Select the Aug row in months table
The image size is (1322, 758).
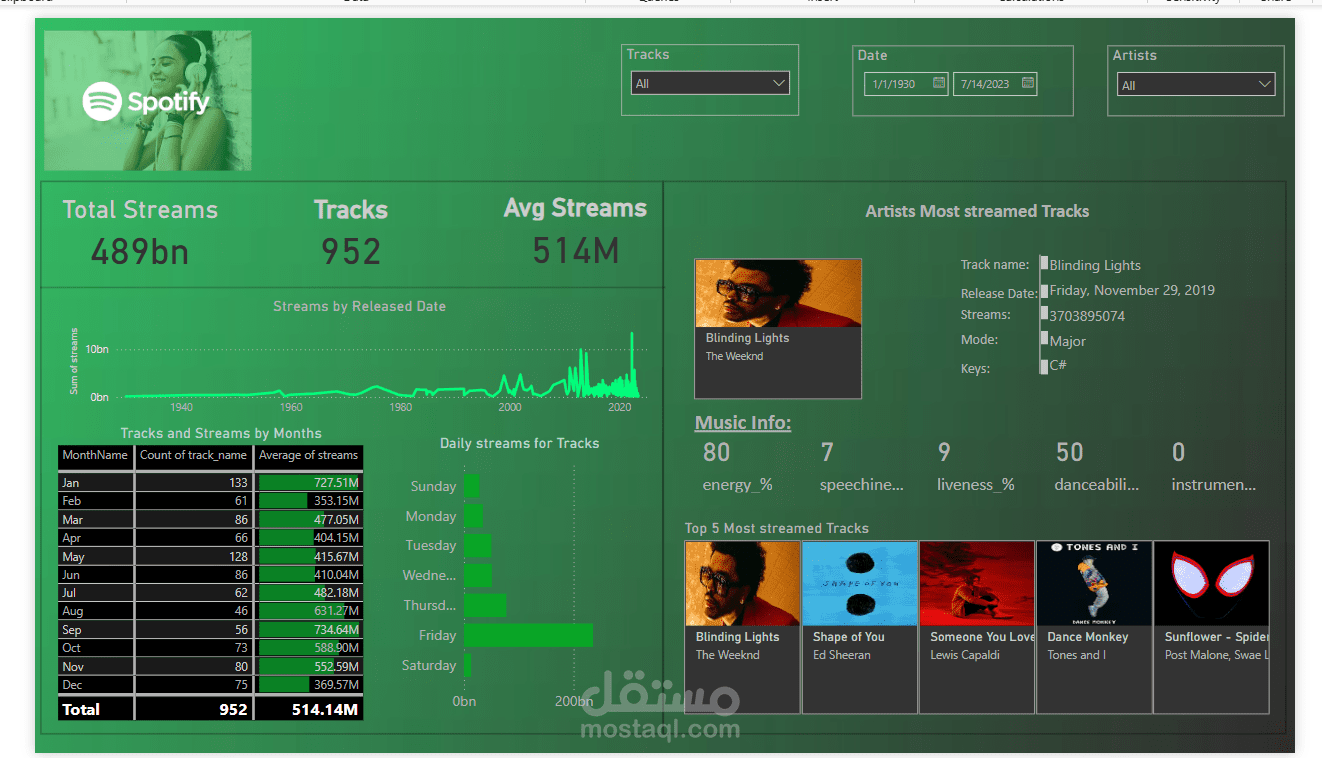tap(210, 610)
